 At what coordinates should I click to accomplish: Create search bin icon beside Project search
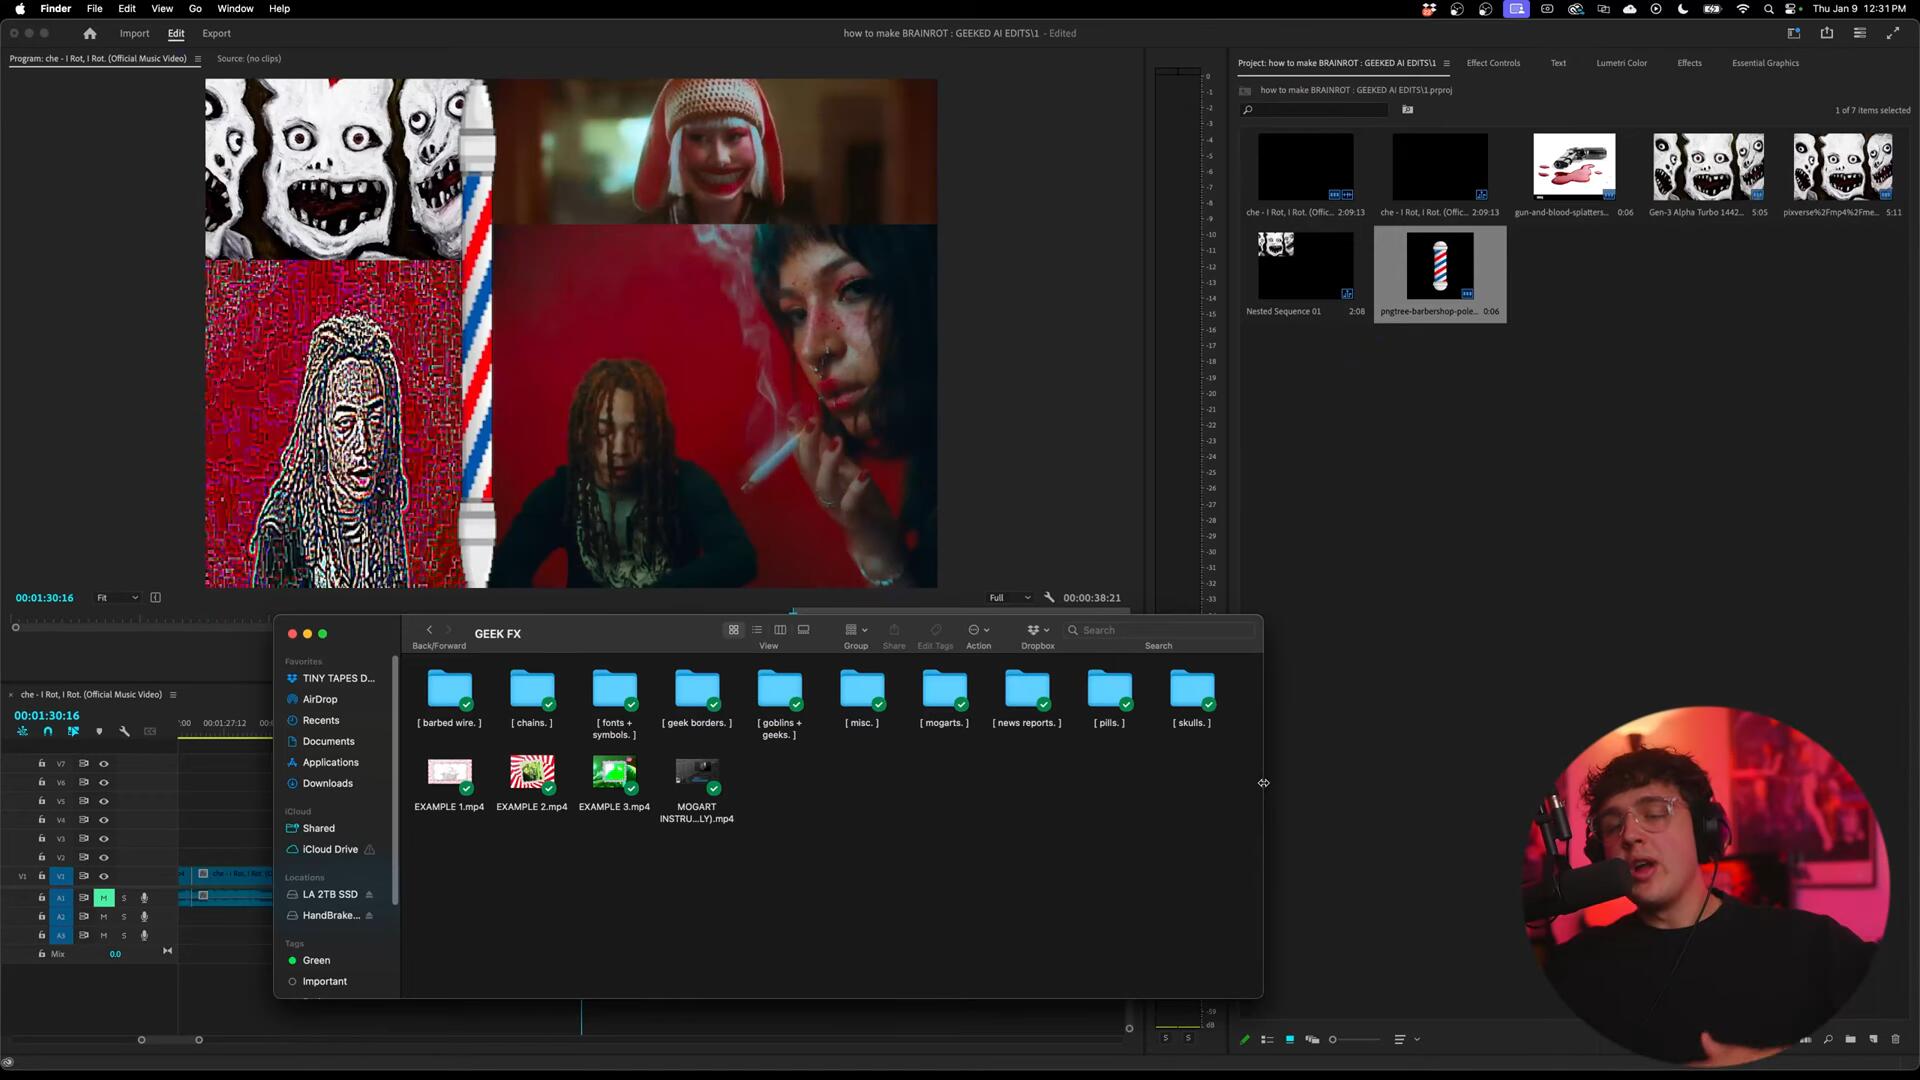click(1408, 110)
